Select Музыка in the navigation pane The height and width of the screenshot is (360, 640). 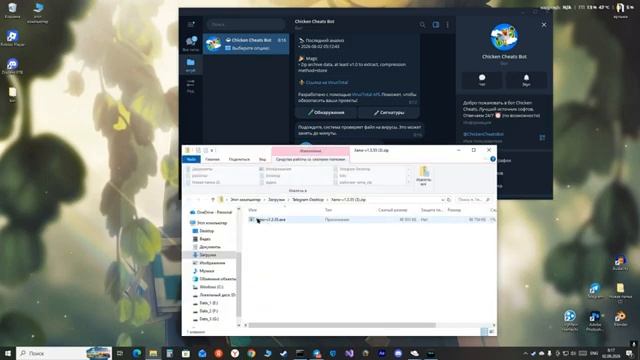point(203,271)
